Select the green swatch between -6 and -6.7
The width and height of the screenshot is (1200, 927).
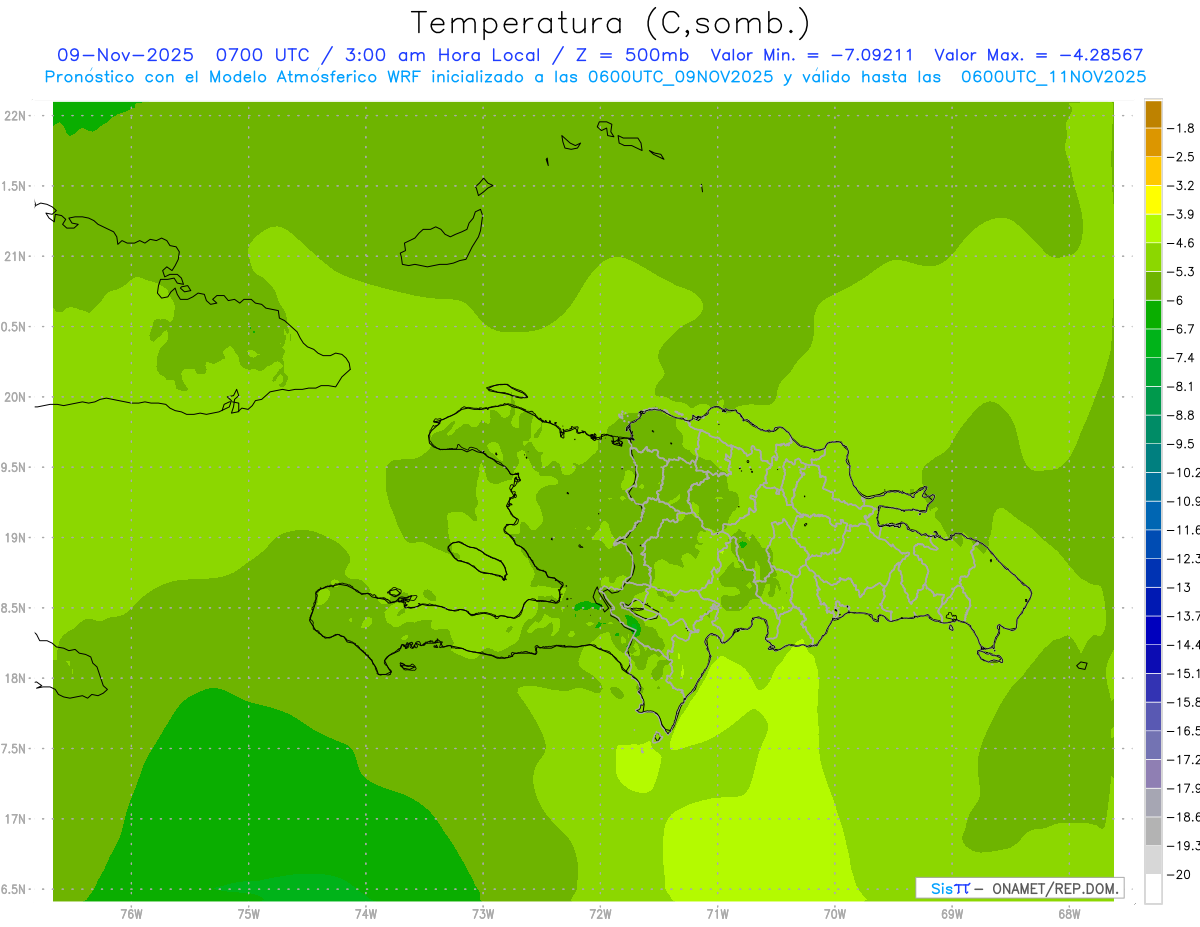(1153, 315)
